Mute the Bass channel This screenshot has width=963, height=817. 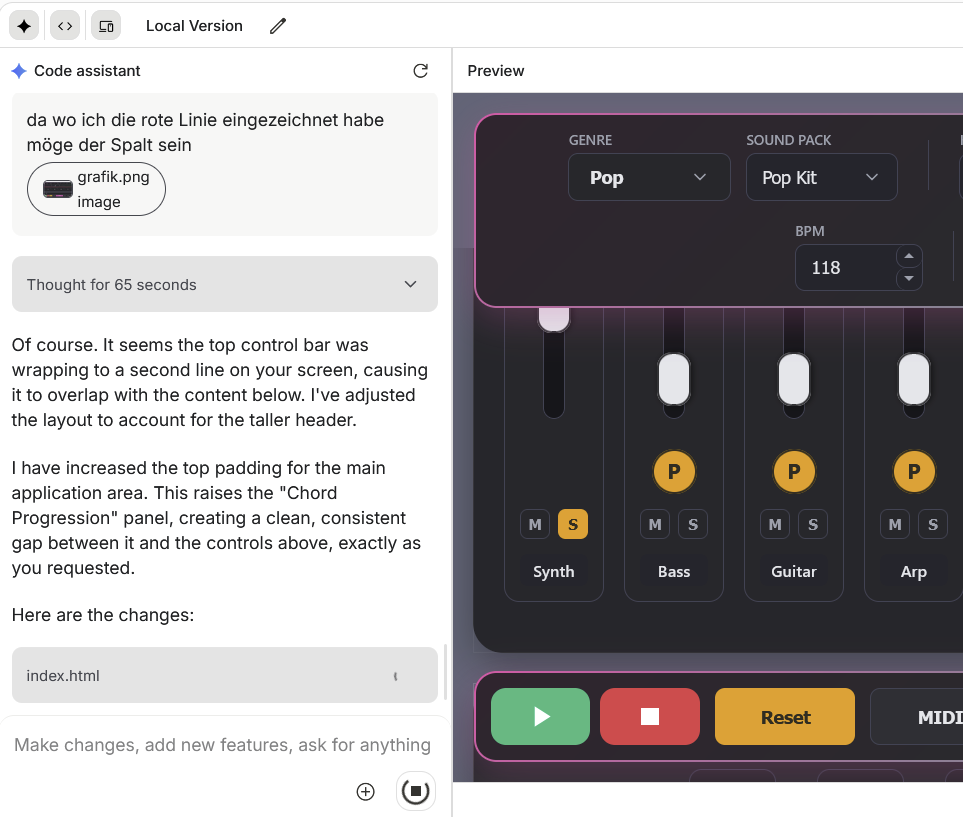click(655, 525)
